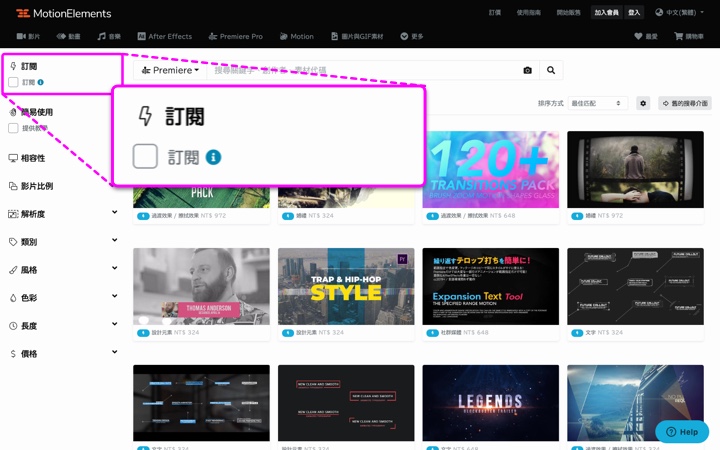The width and height of the screenshot is (720, 450).
Task: Open the 音樂 music category
Action: [x=109, y=36]
